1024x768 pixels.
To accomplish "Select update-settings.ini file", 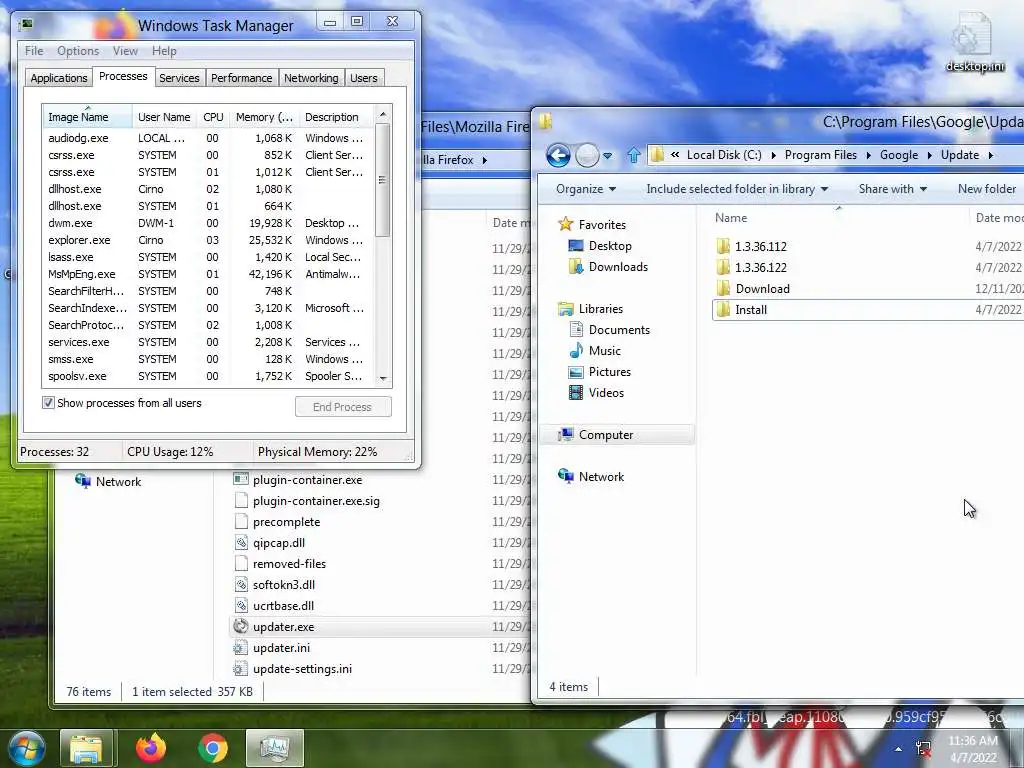I will point(302,669).
